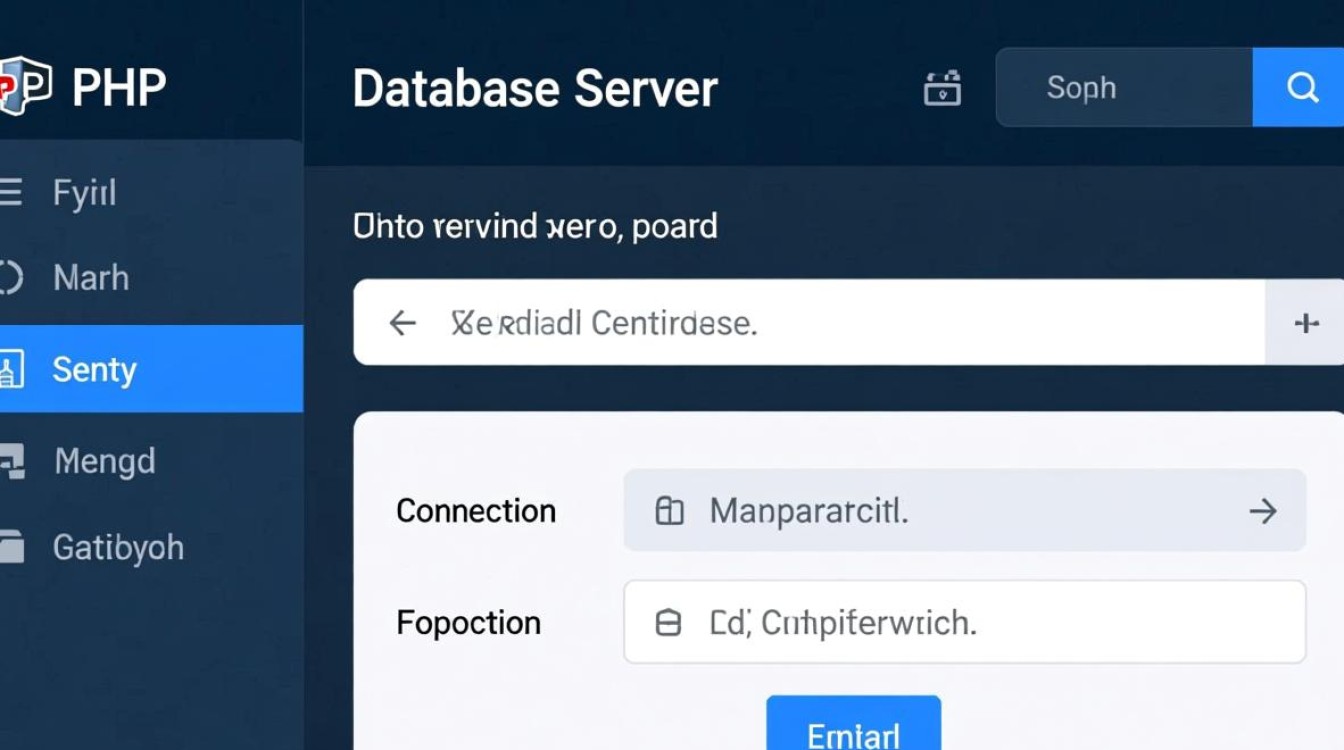Click the folder icon beside Gatibyoh

(x=10, y=547)
